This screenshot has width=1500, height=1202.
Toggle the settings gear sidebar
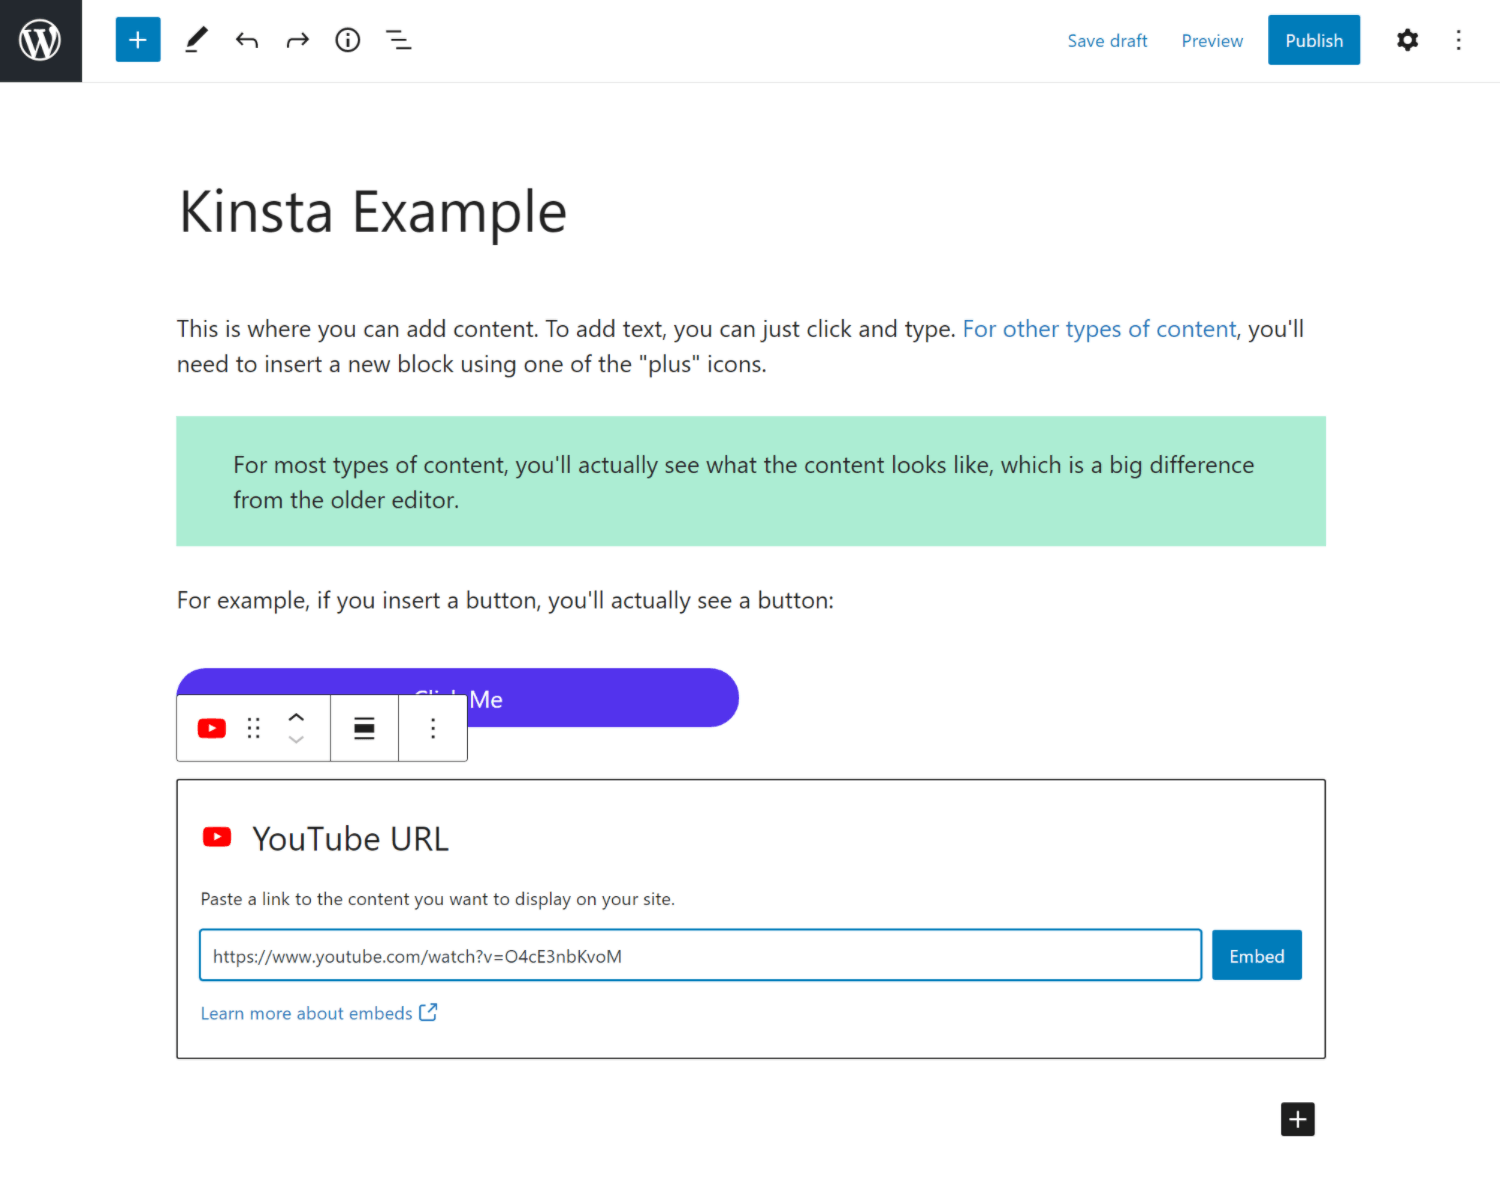[1407, 40]
